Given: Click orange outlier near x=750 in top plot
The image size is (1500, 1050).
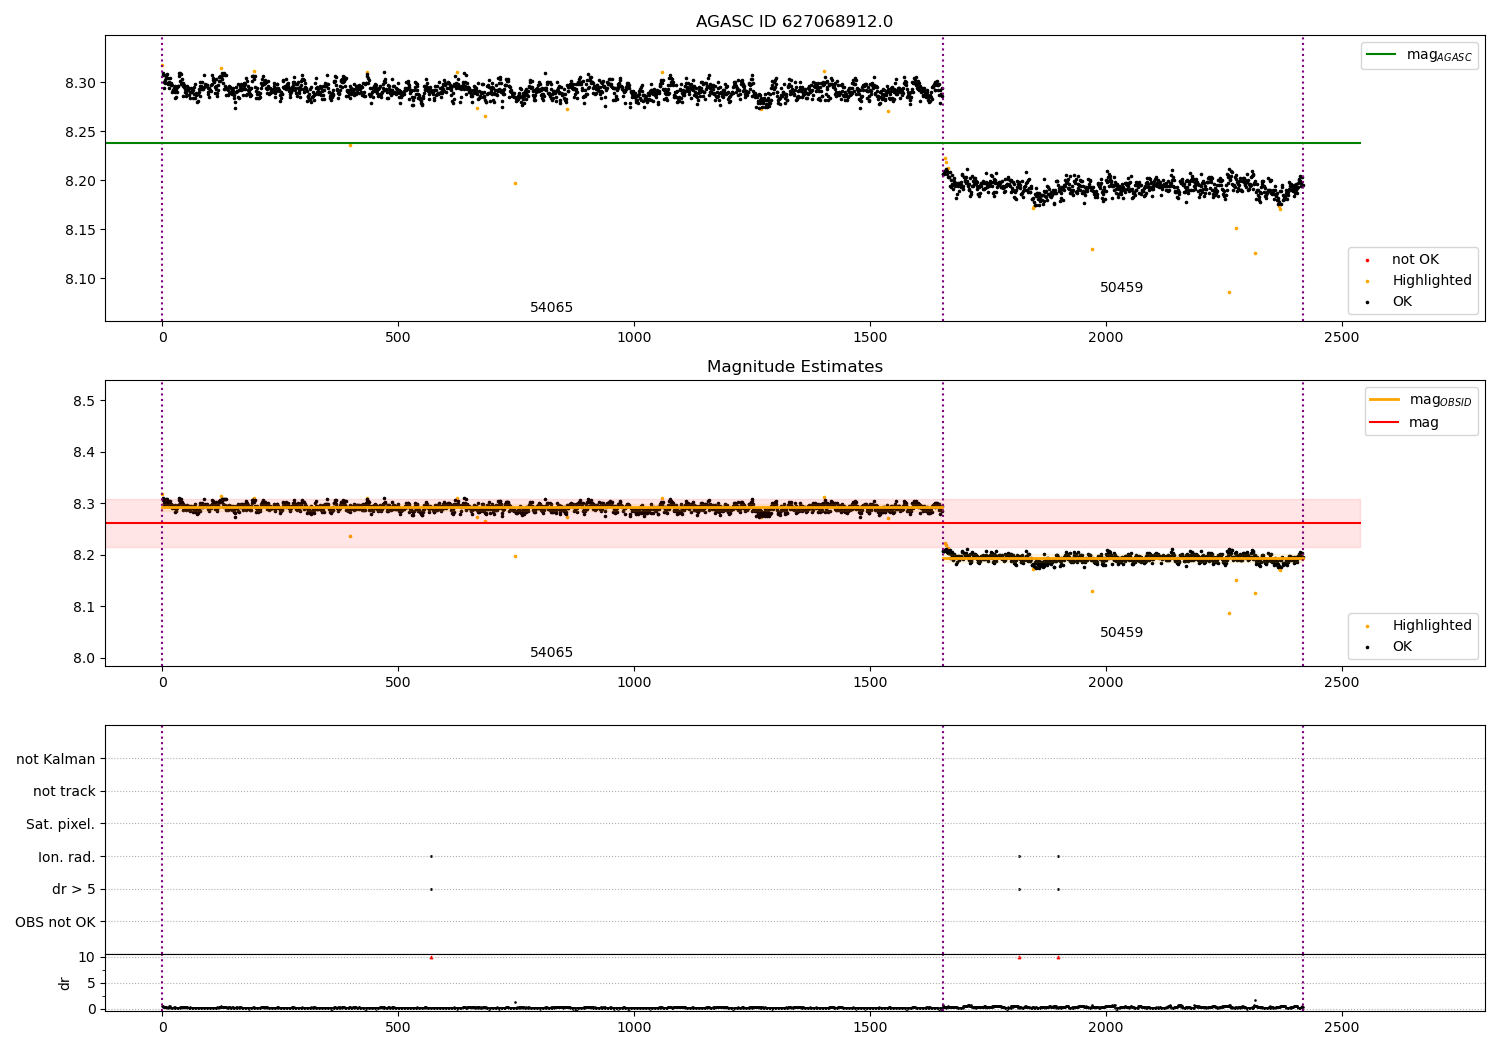Looking at the screenshot, I should pyautogui.click(x=515, y=183).
